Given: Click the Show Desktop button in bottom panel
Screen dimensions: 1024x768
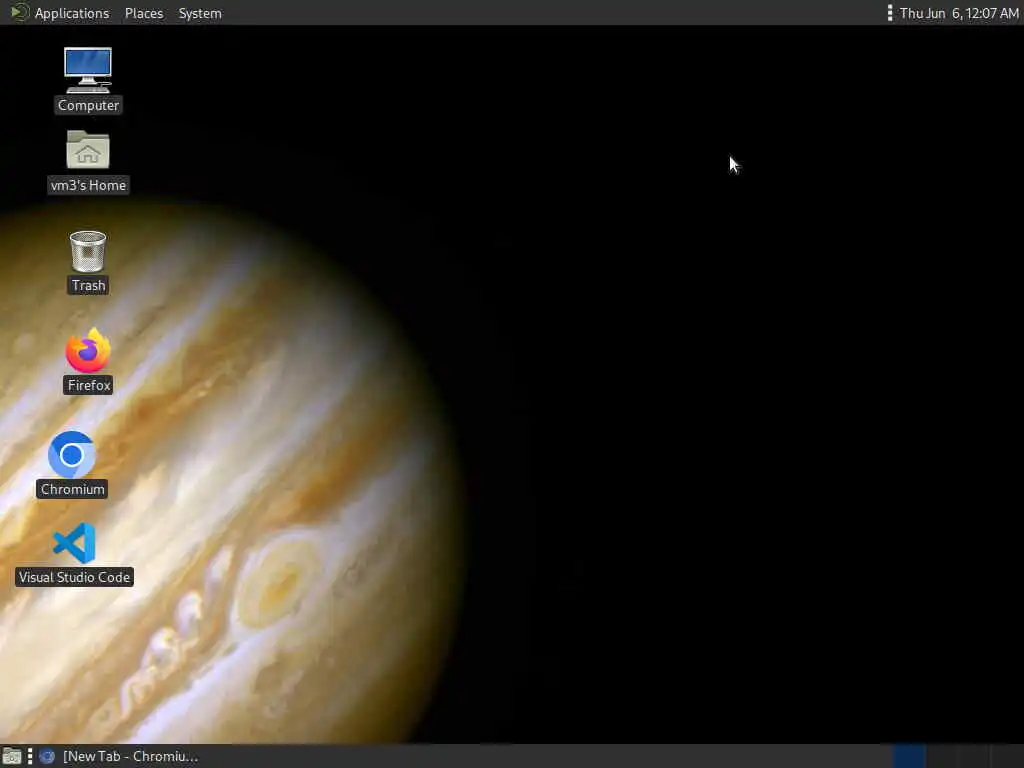Looking at the screenshot, I should 12,756.
